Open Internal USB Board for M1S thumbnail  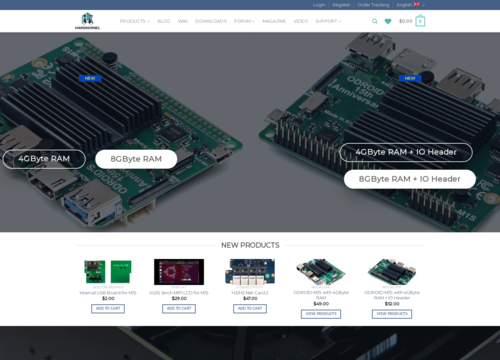[108, 272]
